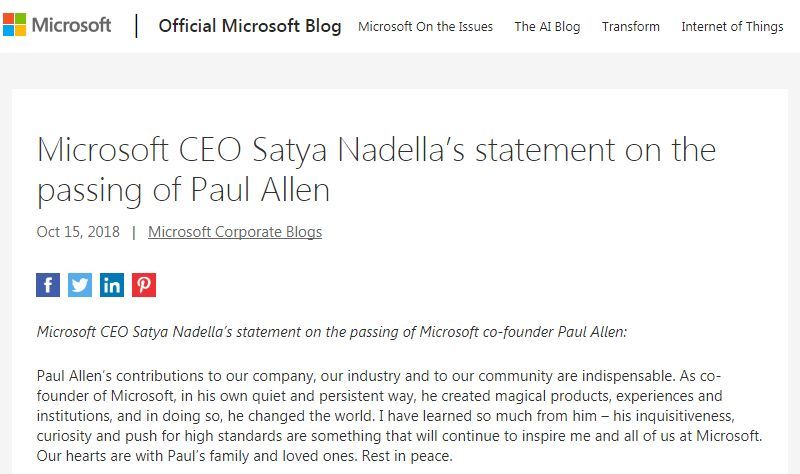Go to The AI Blog

[x=547, y=27]
